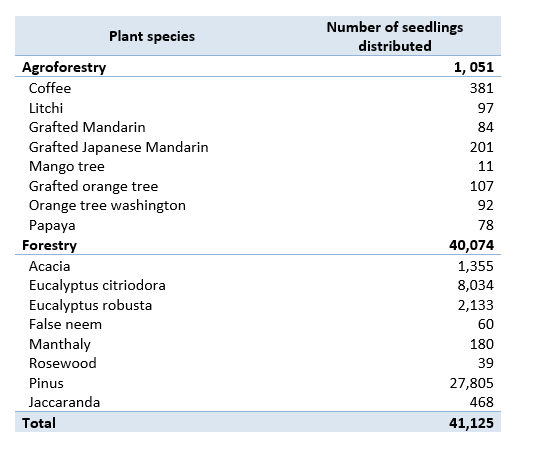The height and width of the screenshot is (454, 550).
Task: Click the Papaya value 78
Action: click(x=486, y=225)
